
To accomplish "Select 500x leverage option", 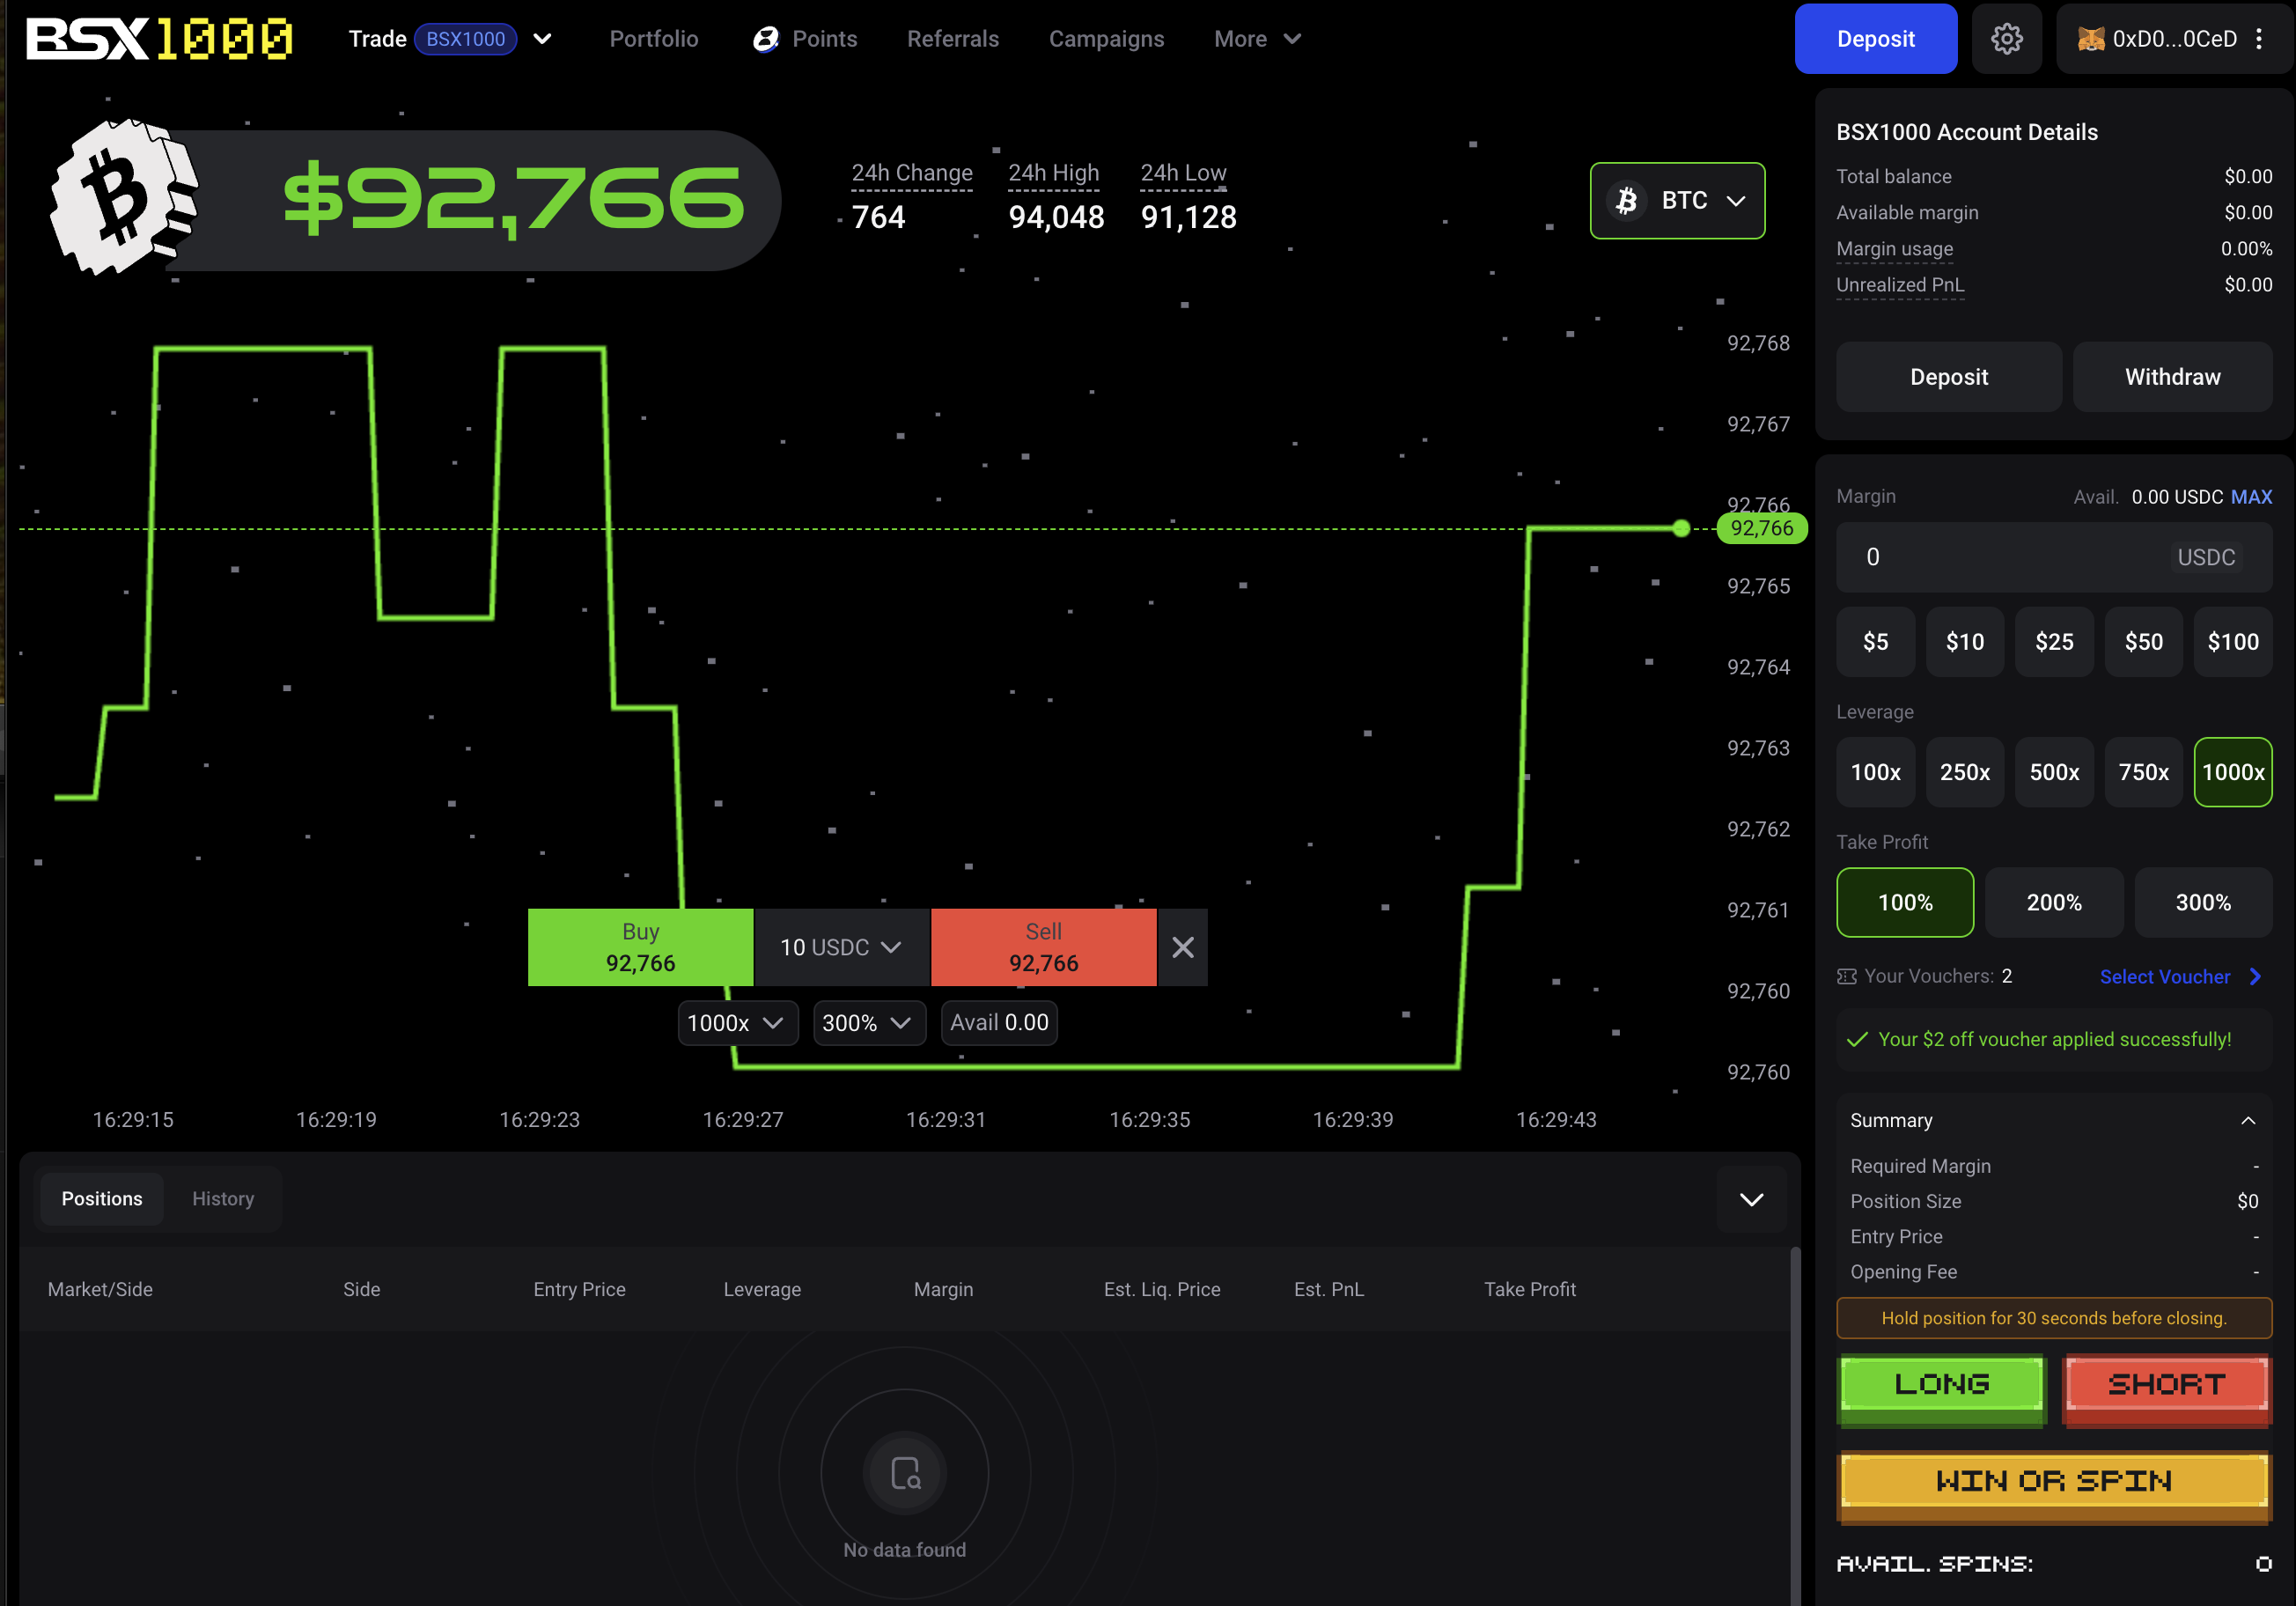I will point(2054,772).
